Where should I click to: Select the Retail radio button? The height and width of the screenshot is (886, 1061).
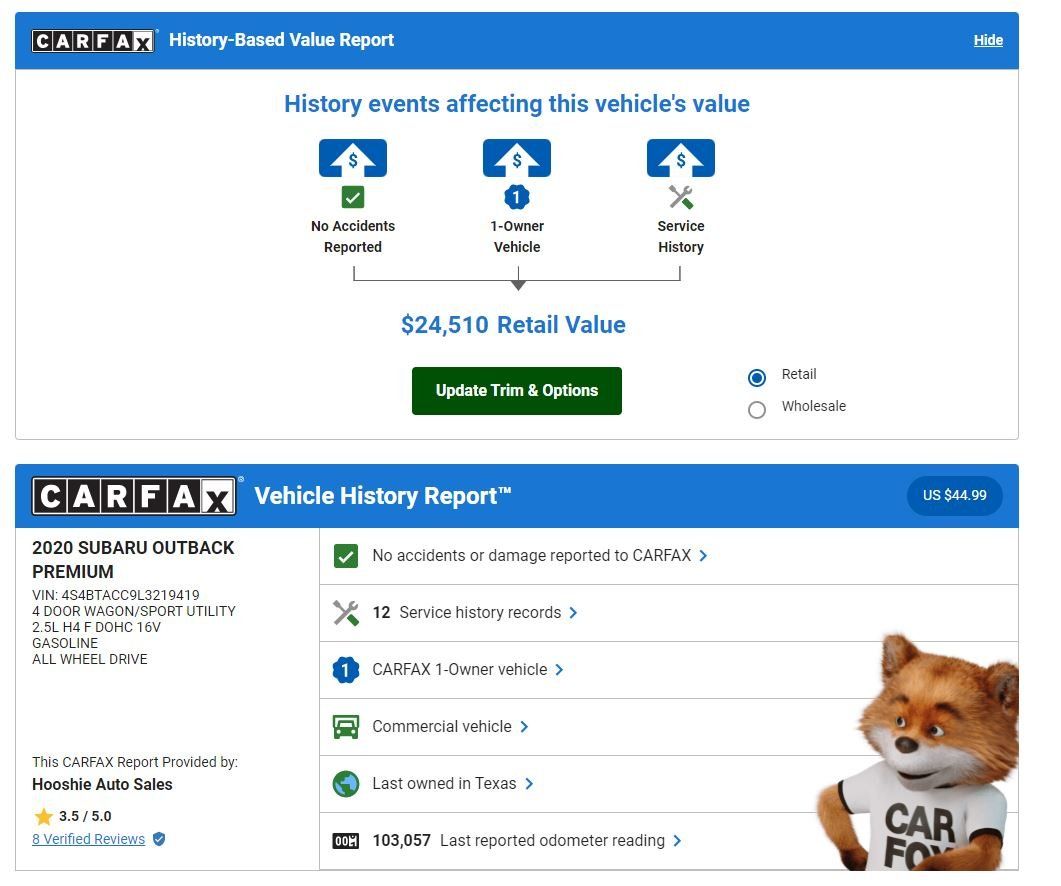[757, 377]
